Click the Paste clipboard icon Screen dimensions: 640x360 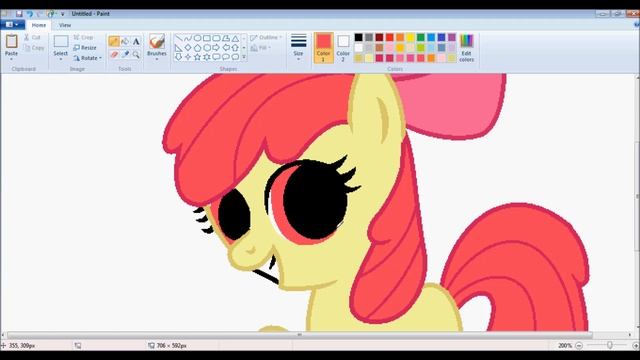click(11, 41)
